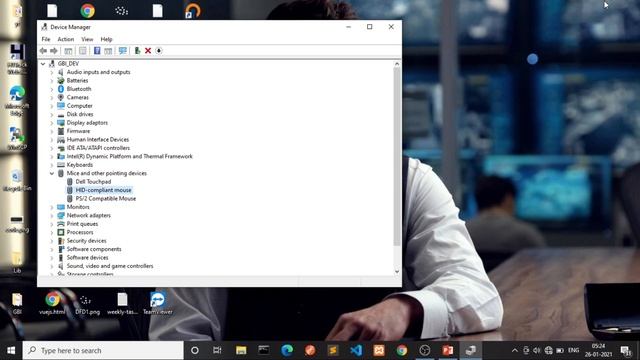Image resolution: width=640 pixels, height=360 pixels.
Task: Toggle the Show/Hide Action Pane toolbar icon
Action: (x=108, y=51)
